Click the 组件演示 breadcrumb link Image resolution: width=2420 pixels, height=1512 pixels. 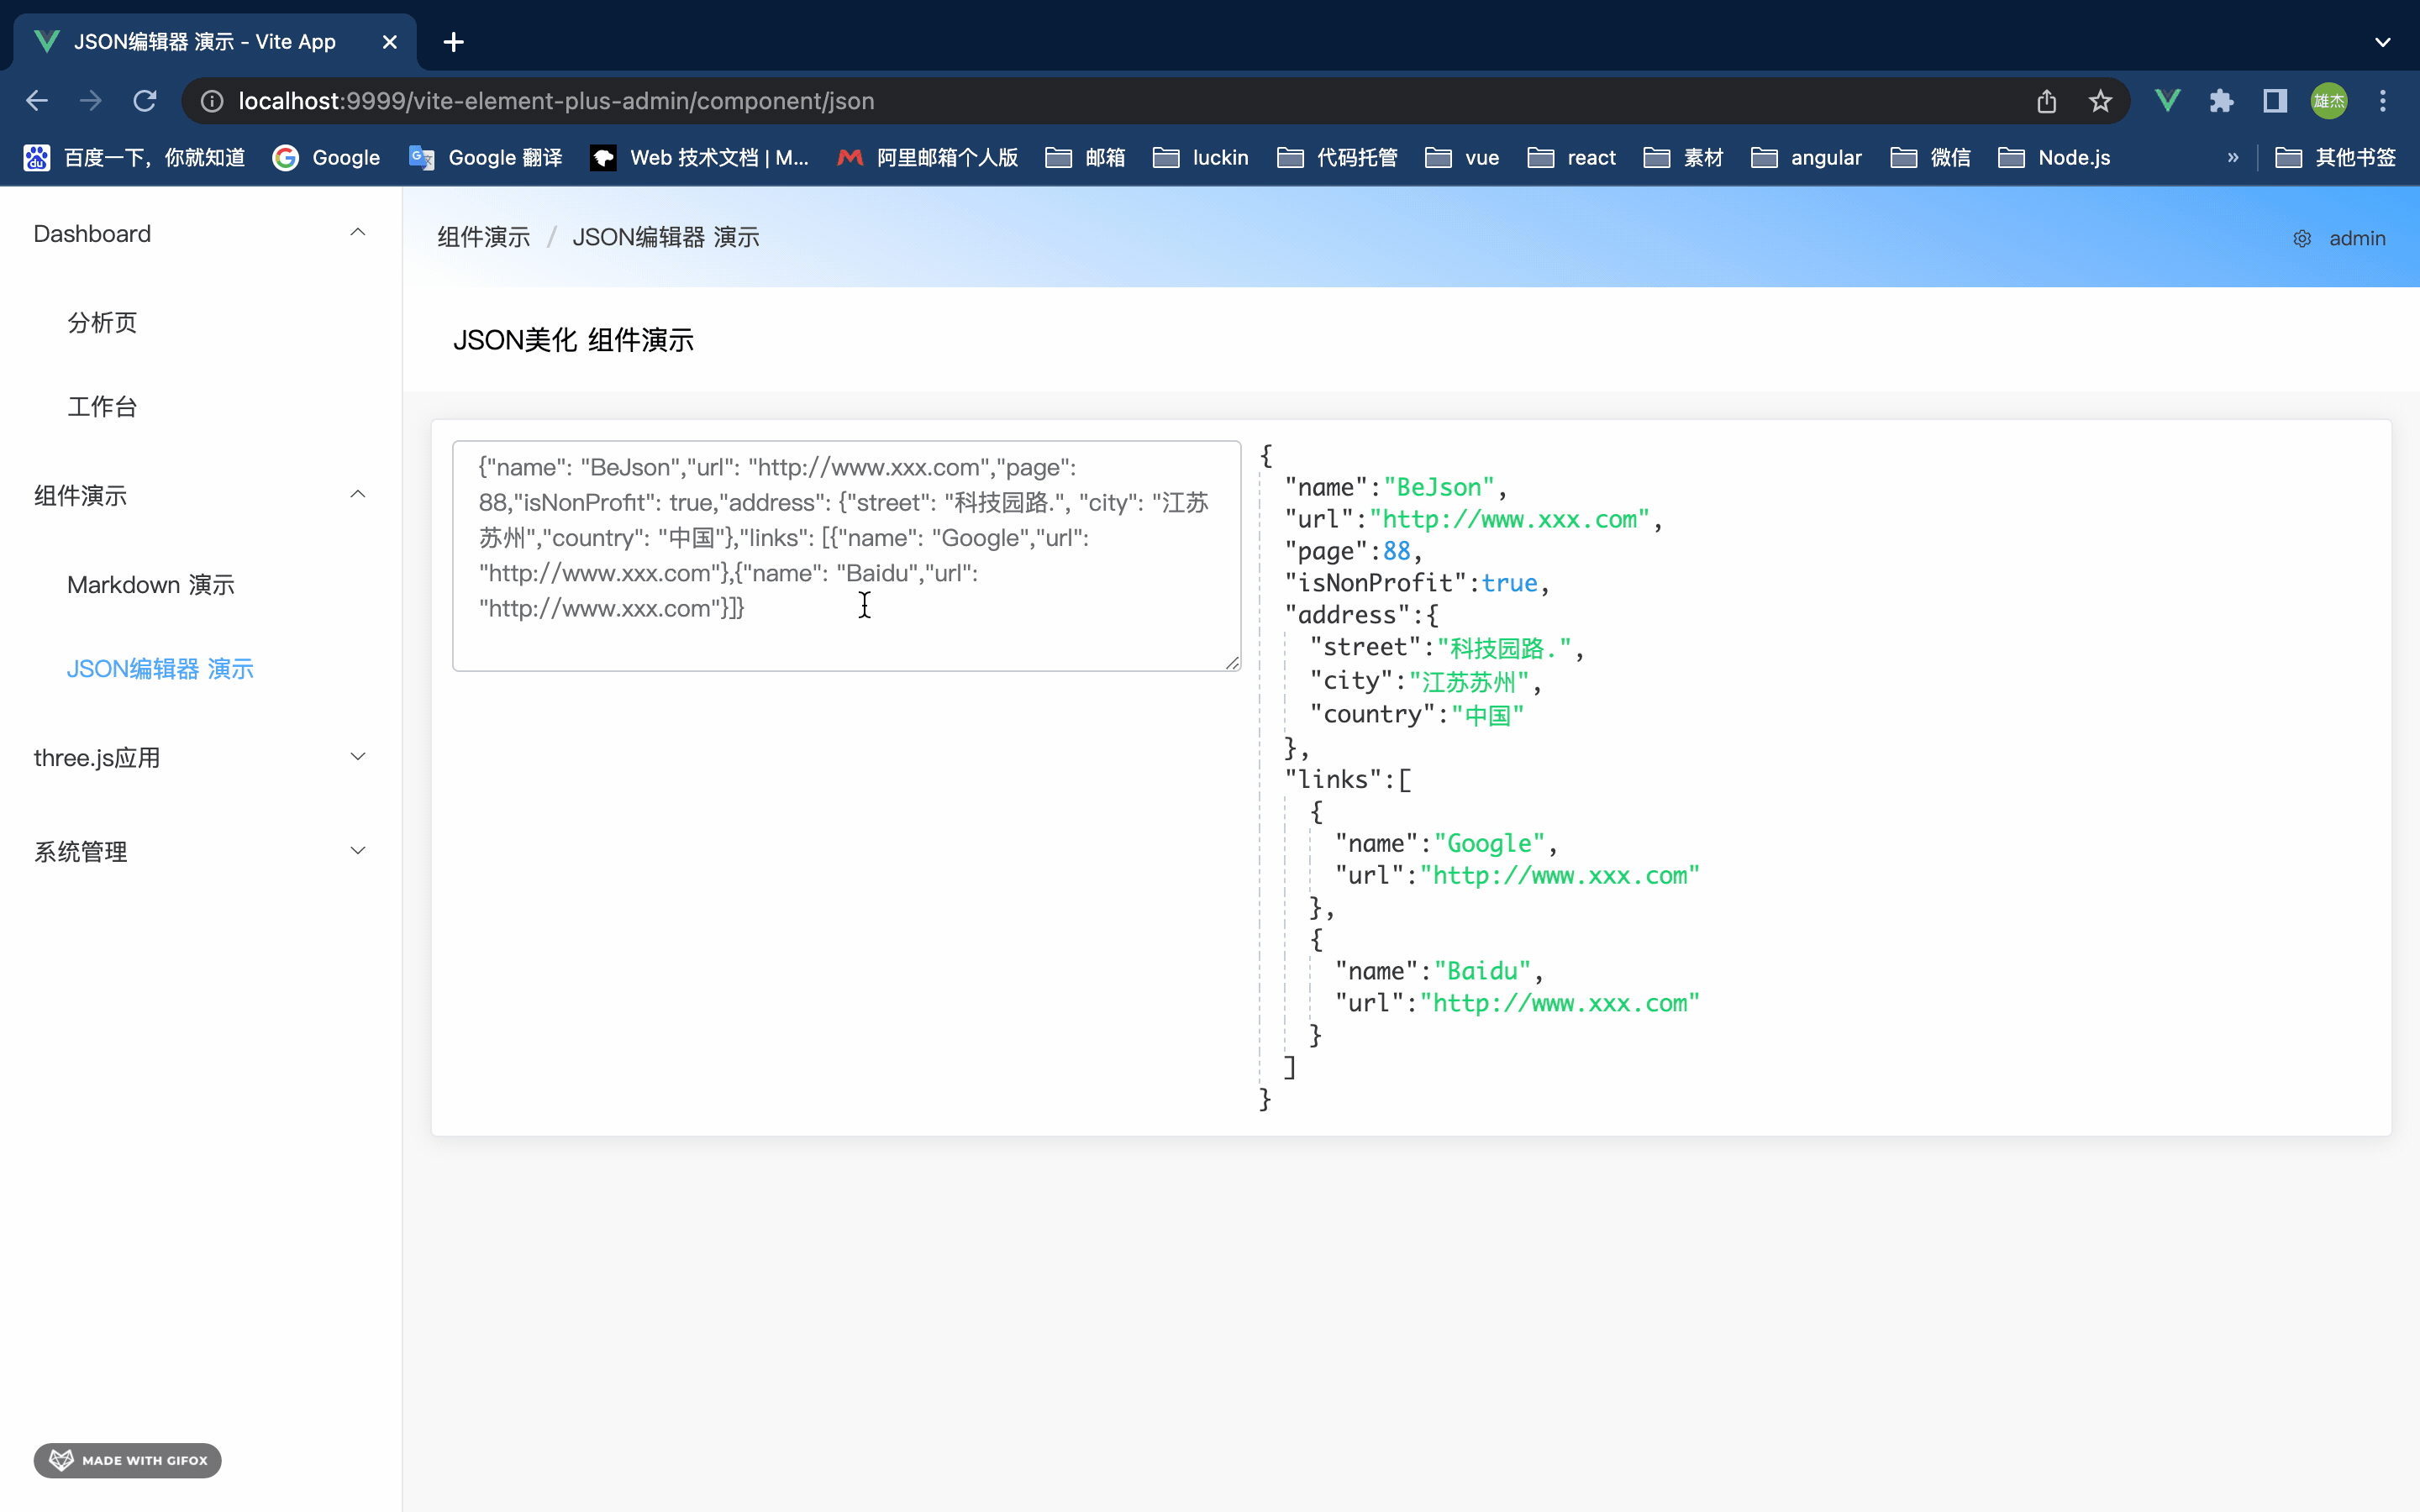484,238
